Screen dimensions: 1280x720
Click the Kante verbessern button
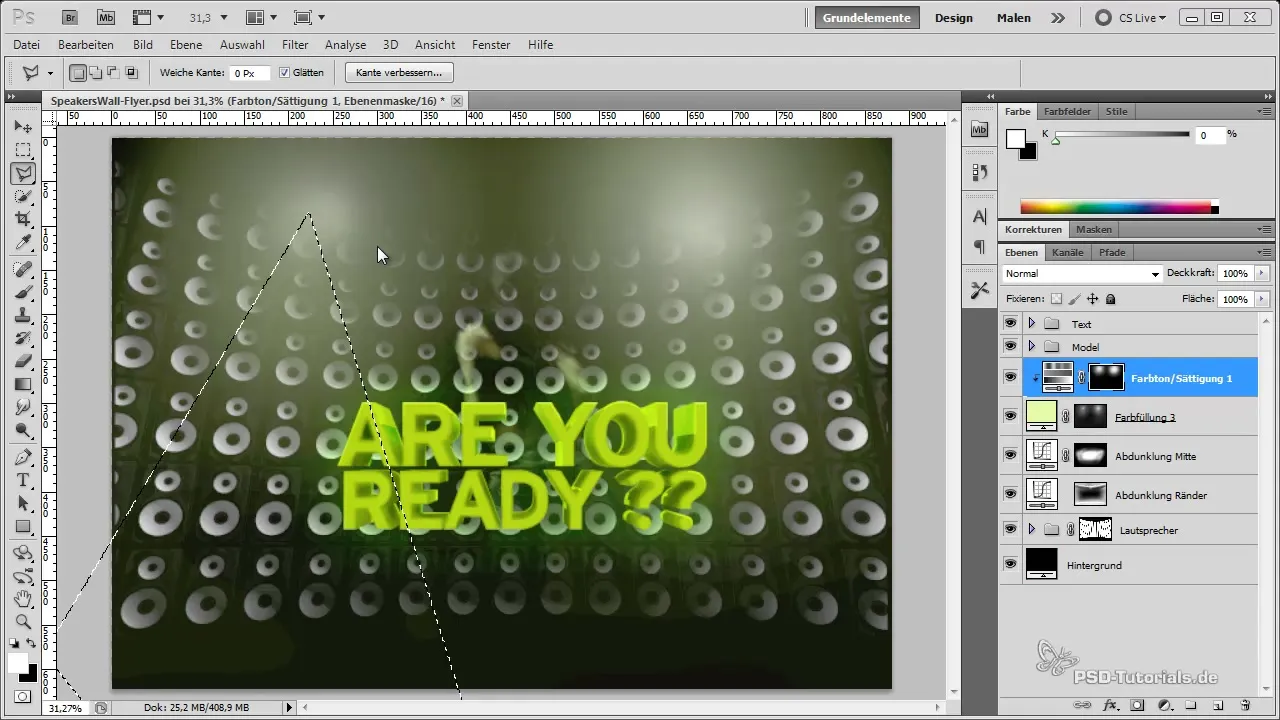coord(399,73)
